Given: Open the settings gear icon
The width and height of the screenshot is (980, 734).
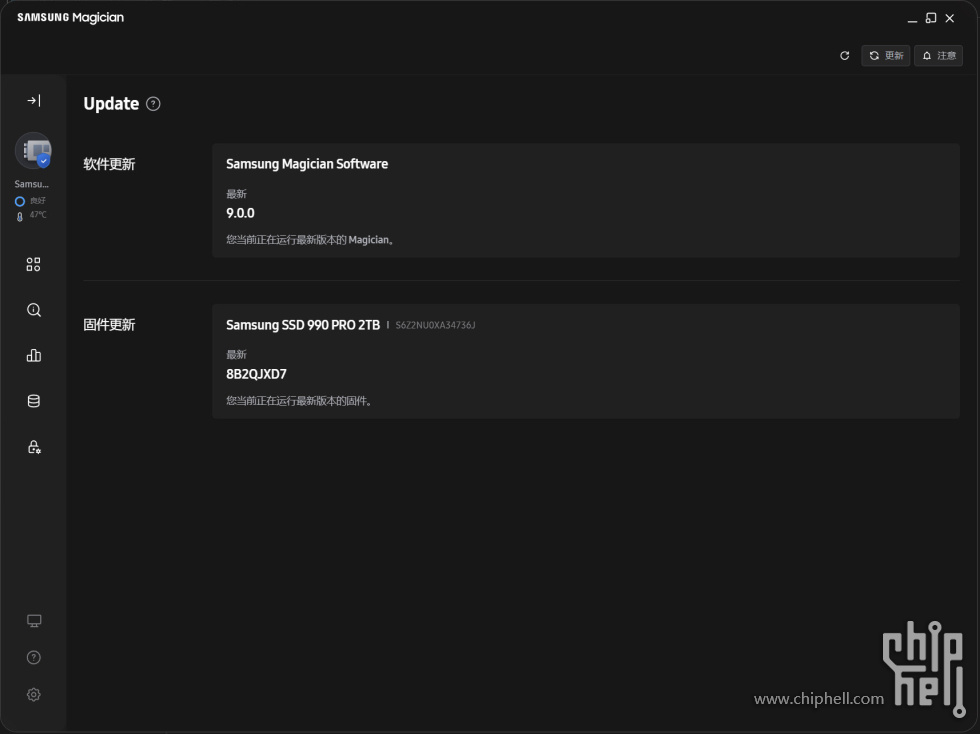Looking at the screenshot, I should (33, 695).
